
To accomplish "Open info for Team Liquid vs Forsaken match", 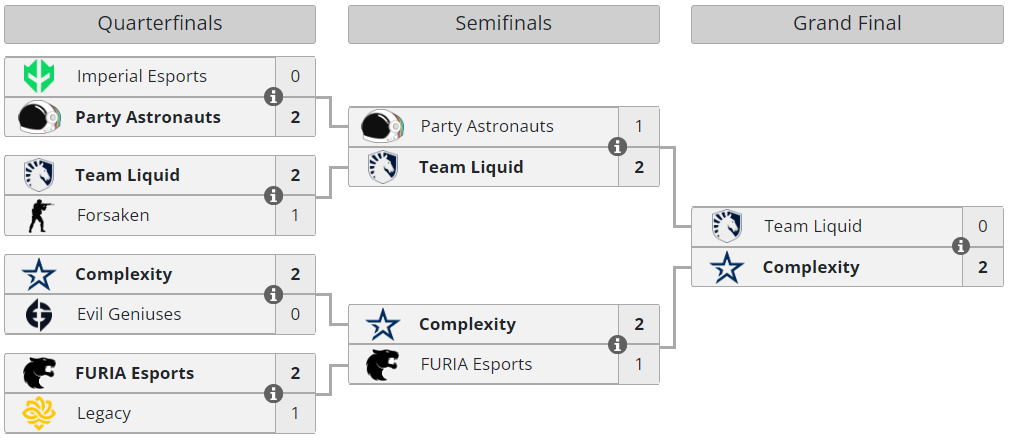I will (x=273, y=196).
